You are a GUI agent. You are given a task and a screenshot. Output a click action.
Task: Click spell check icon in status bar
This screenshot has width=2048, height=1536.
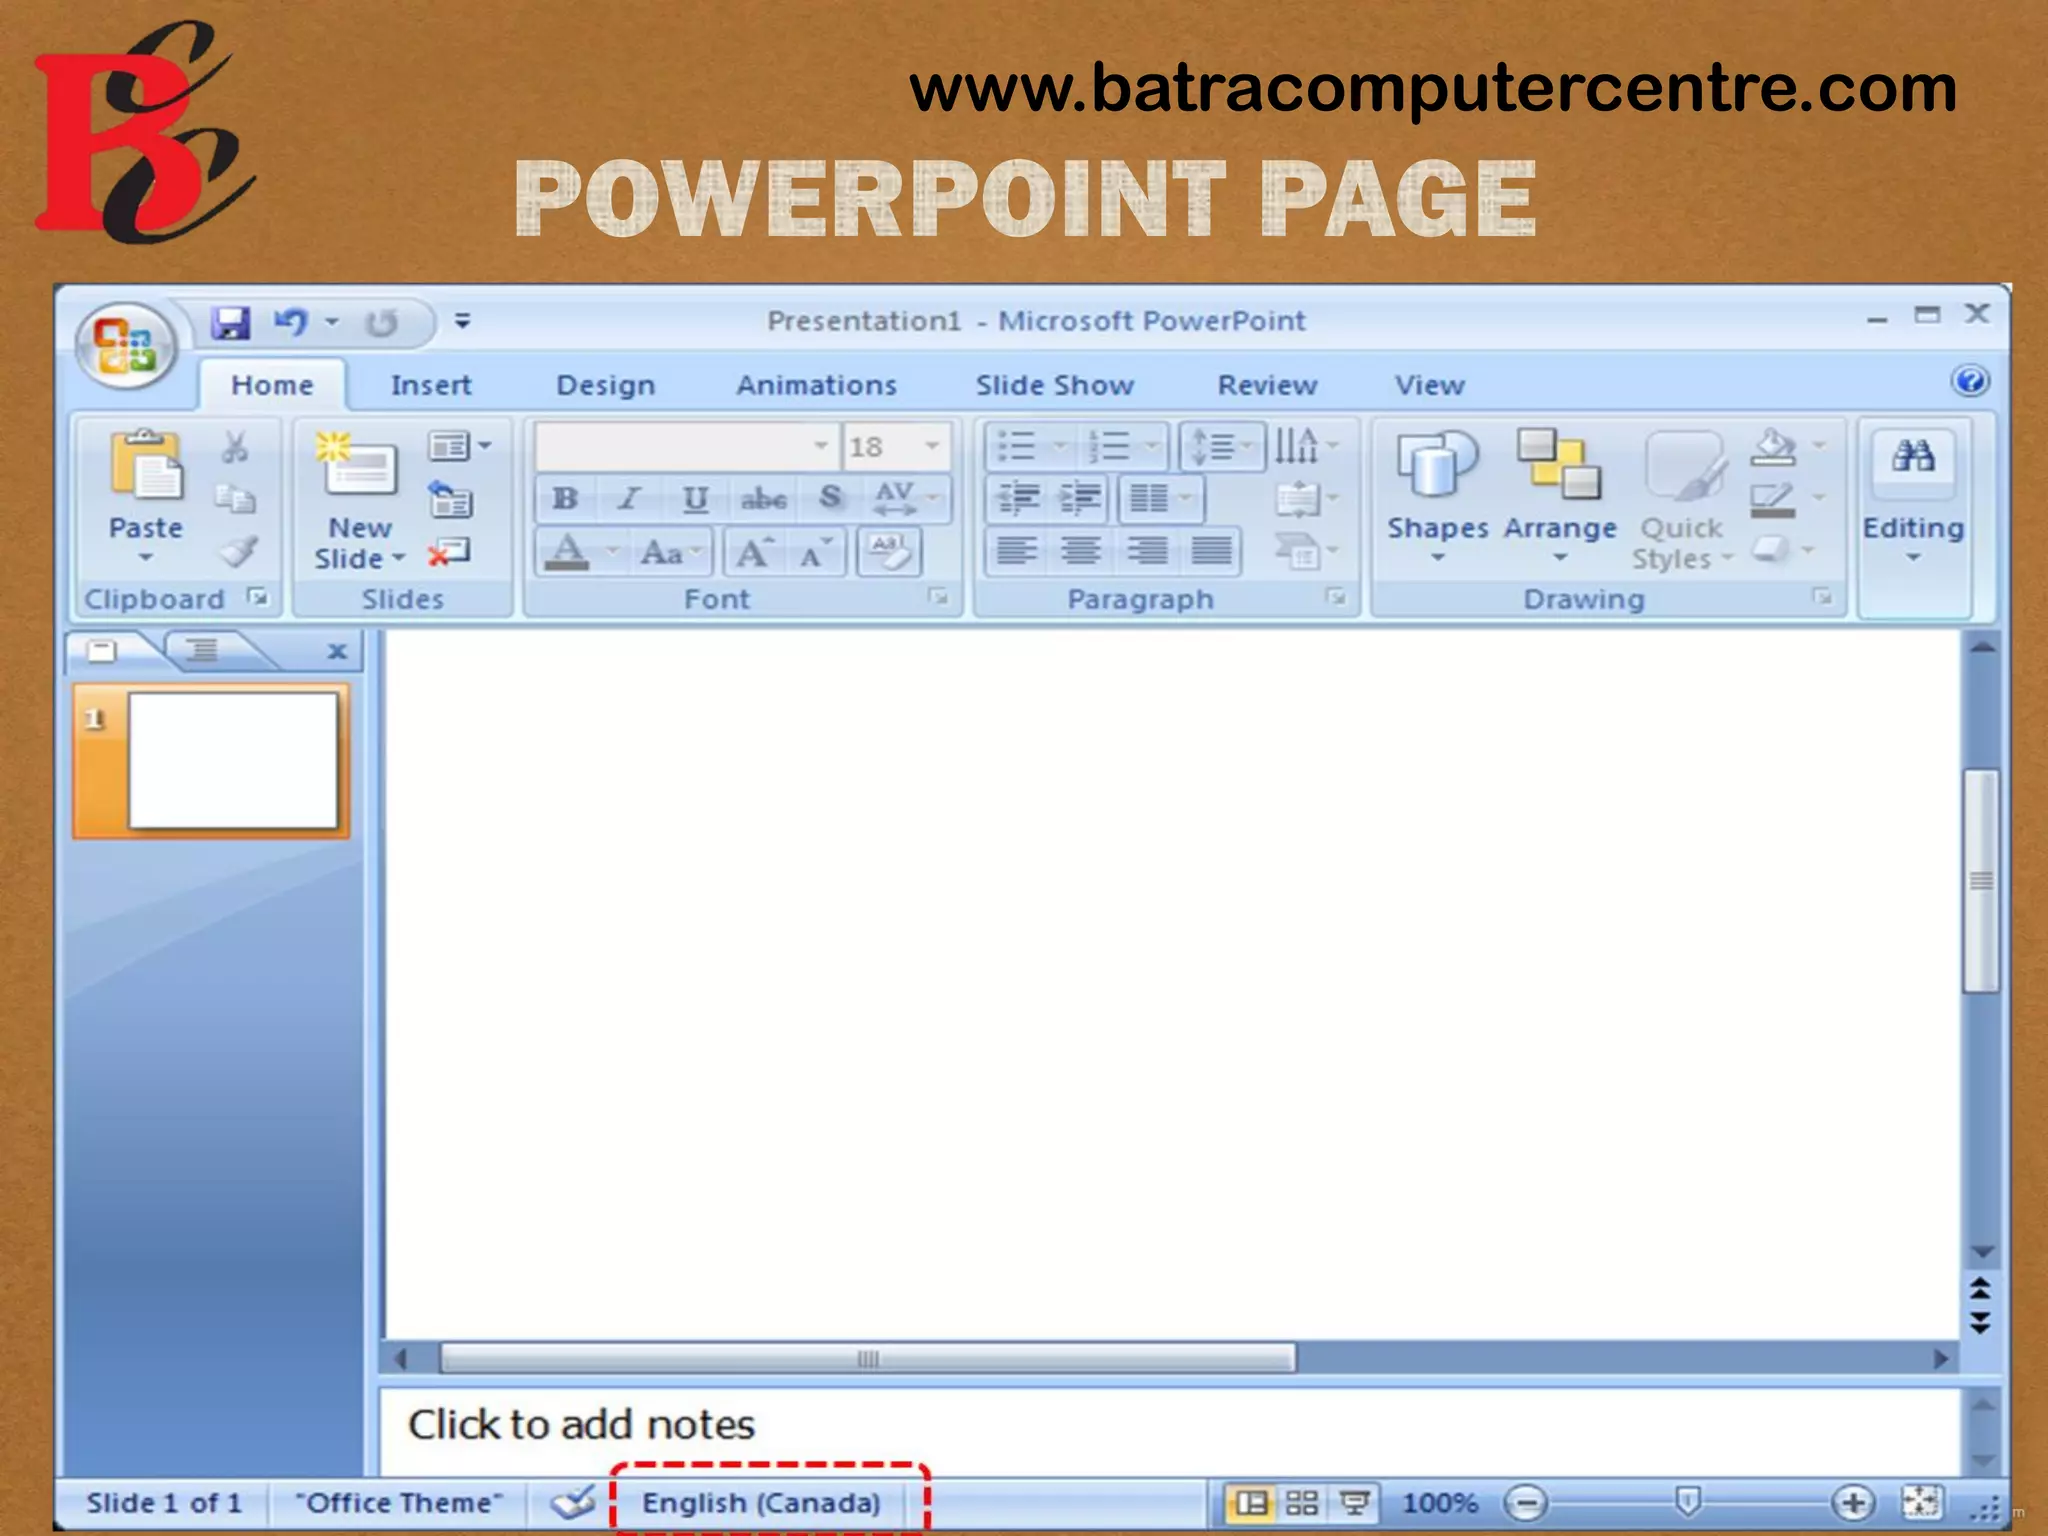point(573,1501)
